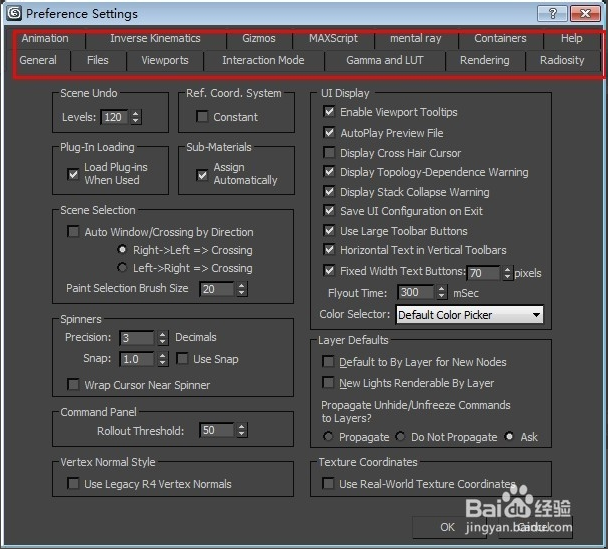This screenshot has height=549, width=608.
Task: Adjust the Scene Undo Levels spinner
Action: [x=135, y=117]
